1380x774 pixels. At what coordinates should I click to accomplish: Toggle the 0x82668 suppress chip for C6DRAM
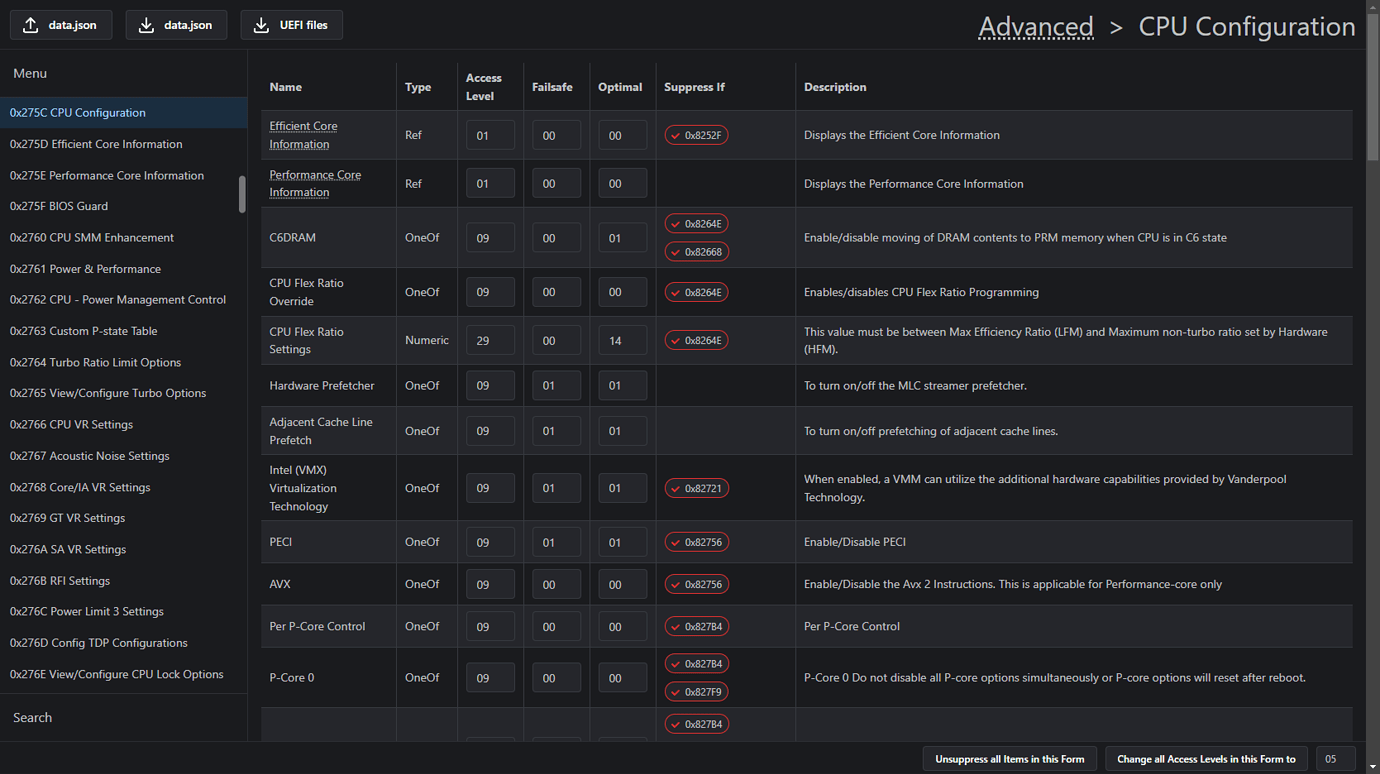[696, 252]
